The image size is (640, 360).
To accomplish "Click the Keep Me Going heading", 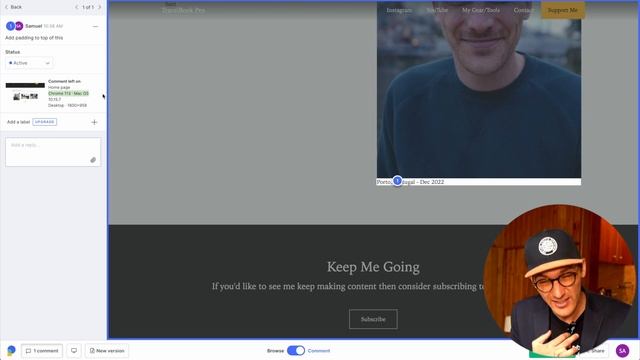I will tap(373, 267).
